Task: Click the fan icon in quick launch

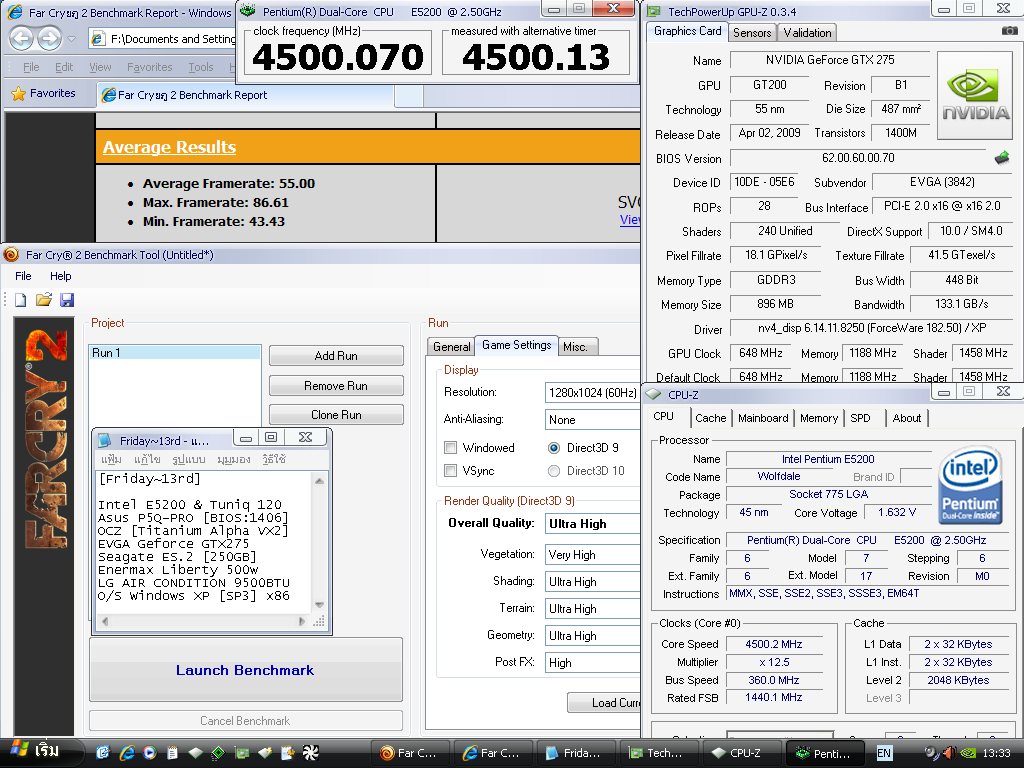Action: tap(310, 753)
